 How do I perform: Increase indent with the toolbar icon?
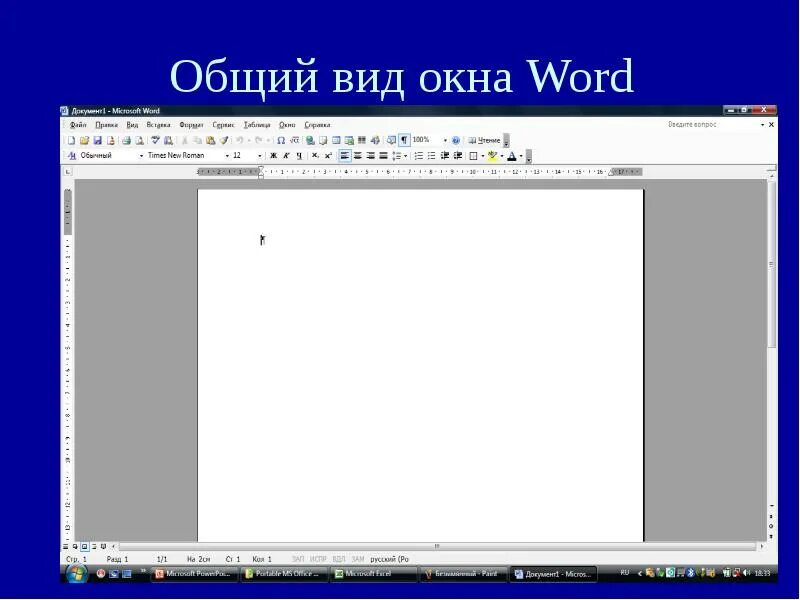click(458, 156)
